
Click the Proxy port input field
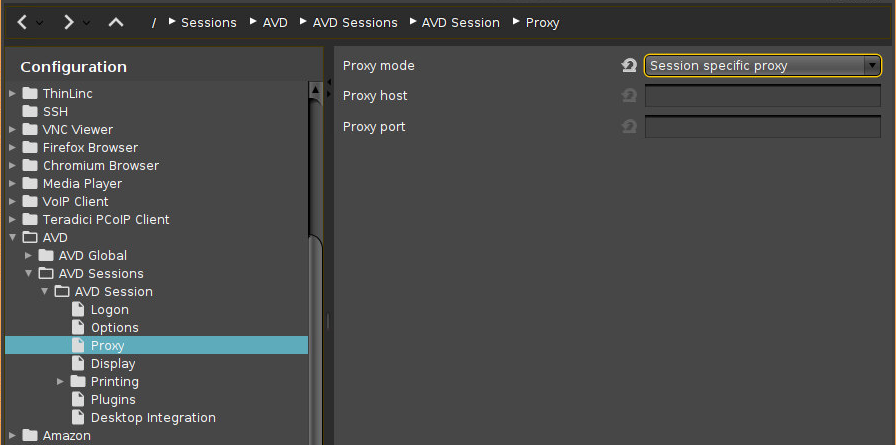762,127
